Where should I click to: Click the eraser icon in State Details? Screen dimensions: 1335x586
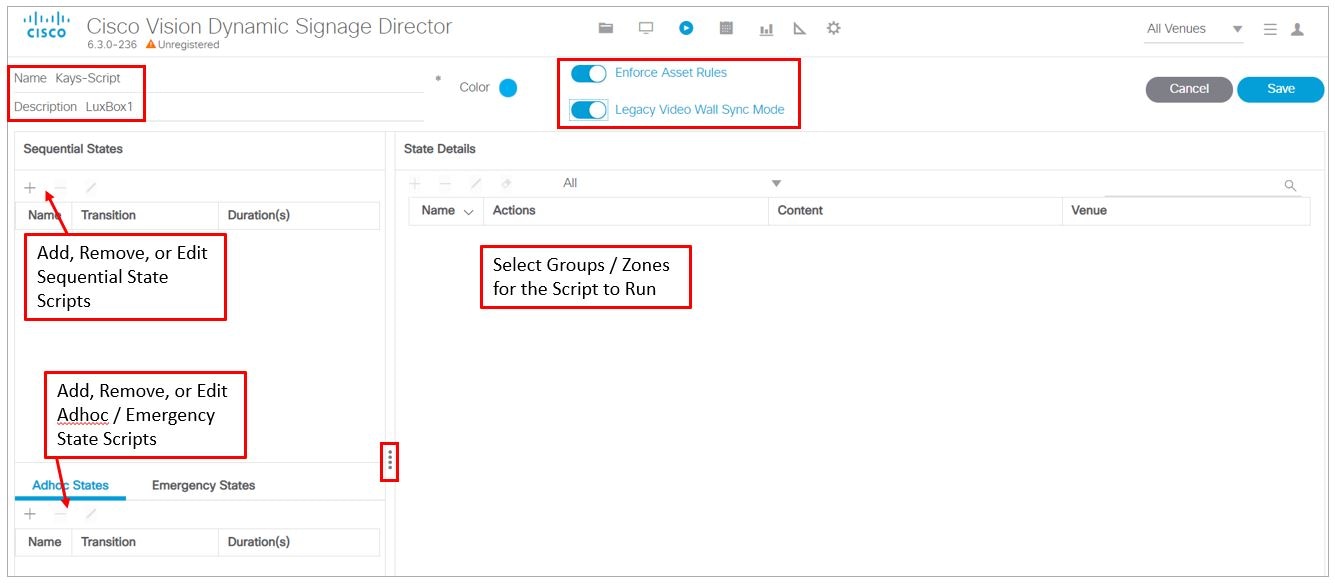[x=506, y=184]
